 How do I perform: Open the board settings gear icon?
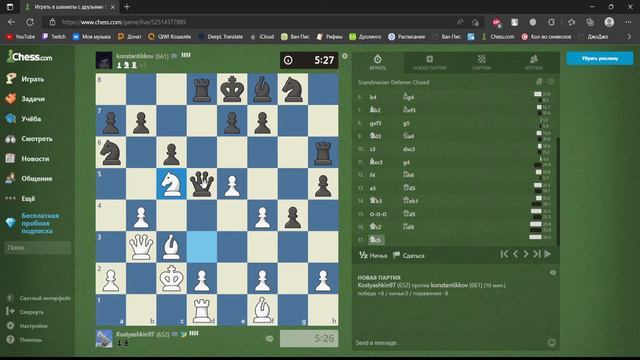[x=345, y=56]
